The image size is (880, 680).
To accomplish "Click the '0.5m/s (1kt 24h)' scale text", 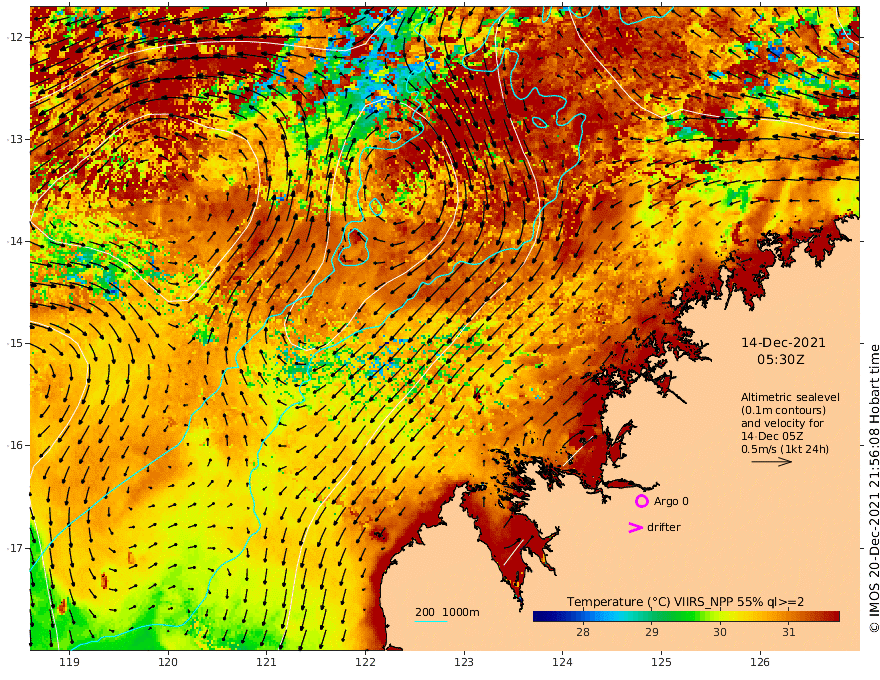I will coord(785,449).
